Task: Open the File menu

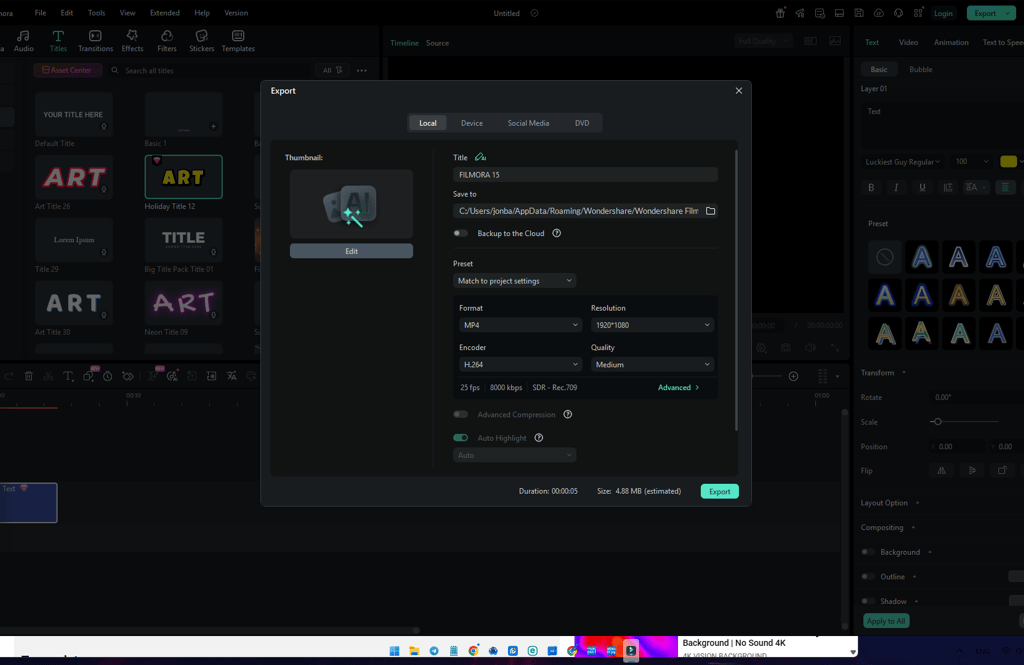Action: click(x=40, y=13)
